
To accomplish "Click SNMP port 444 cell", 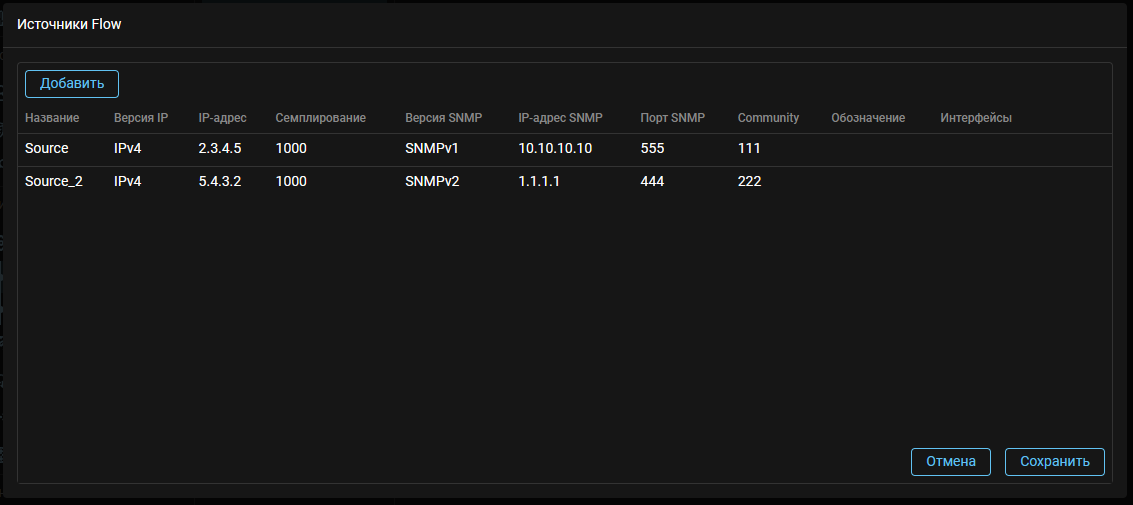I will [x=652, y=182].
